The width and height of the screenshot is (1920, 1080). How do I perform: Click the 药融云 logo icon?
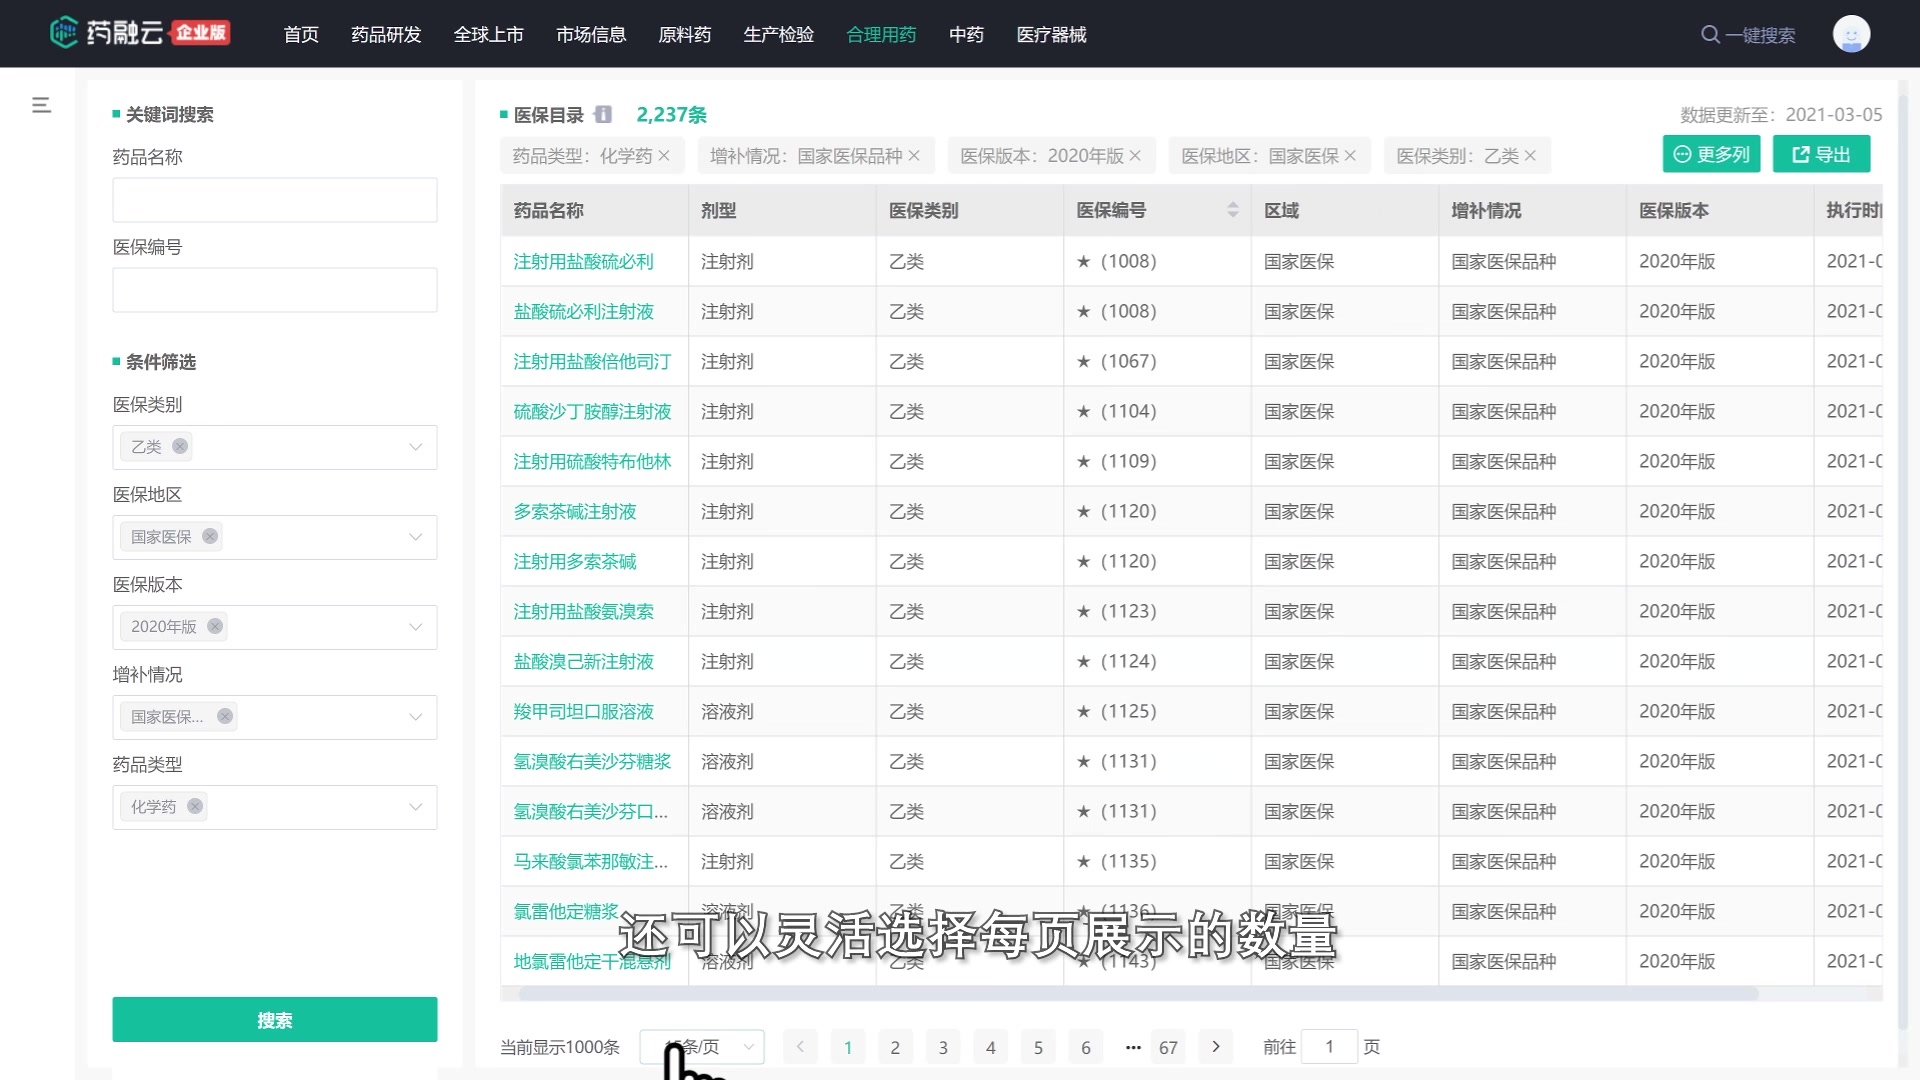click(x=64, y=32)
